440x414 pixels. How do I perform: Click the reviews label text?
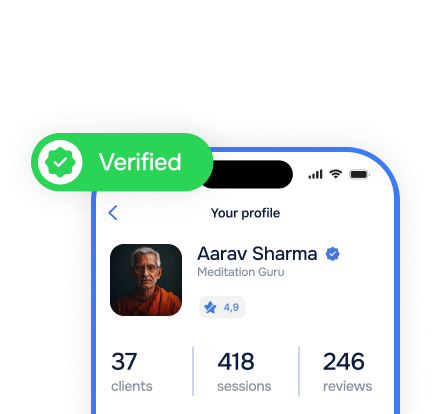click(347, 386)
